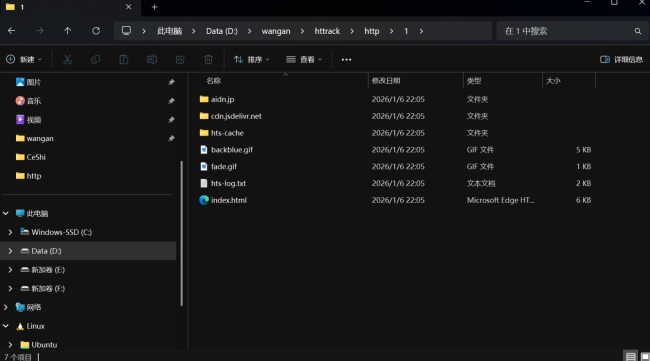This screenshot has width=650, height=361.
Task: Select the backblue.gif file icon
Action: coord(204,150)
